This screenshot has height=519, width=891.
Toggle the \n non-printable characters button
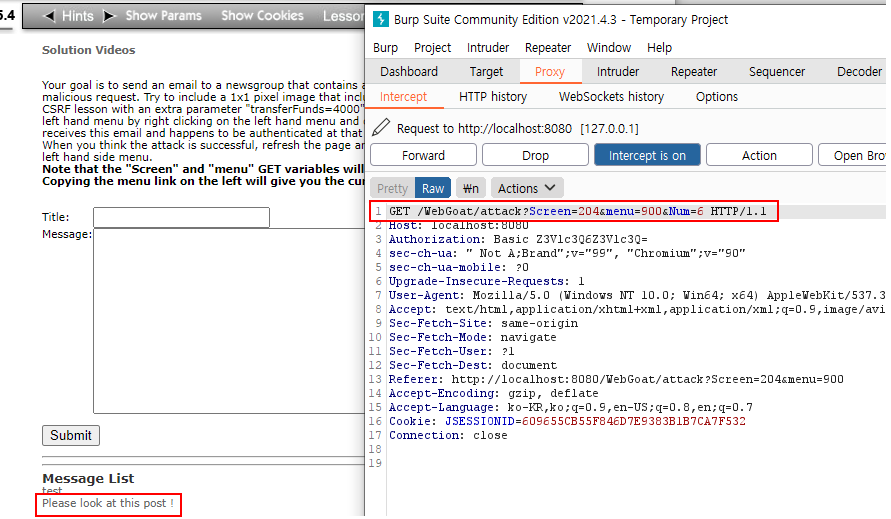pyautogui.click(x=471, y=188)
